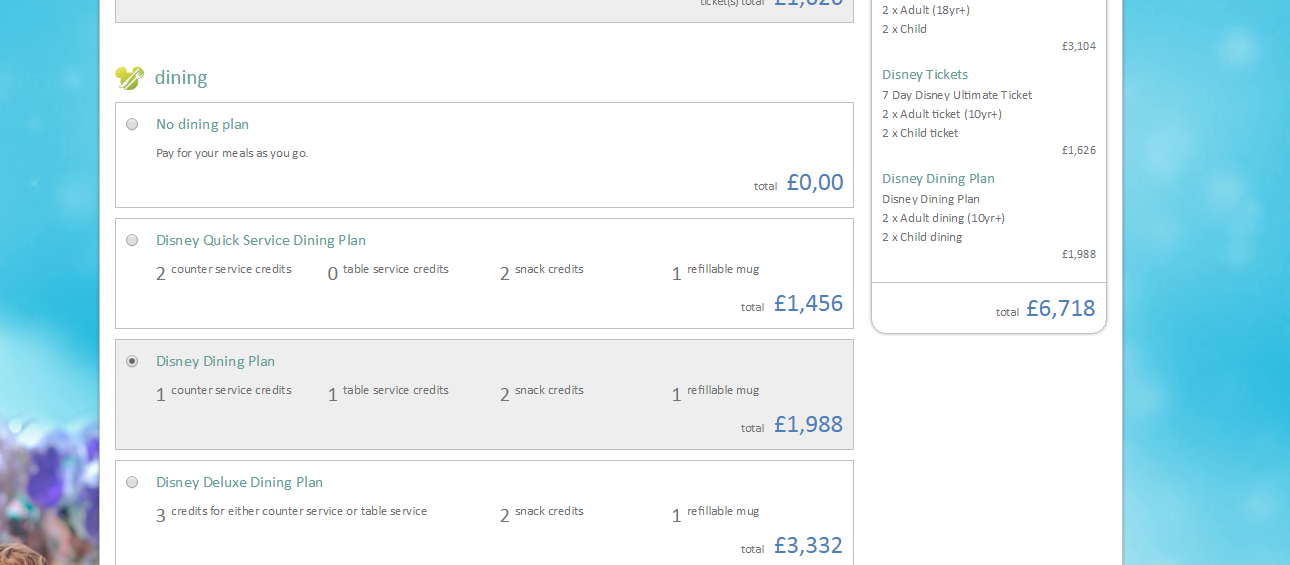
Task: Click the Disney Deluxe Dining Plan title
Action: tap(239, 483)
